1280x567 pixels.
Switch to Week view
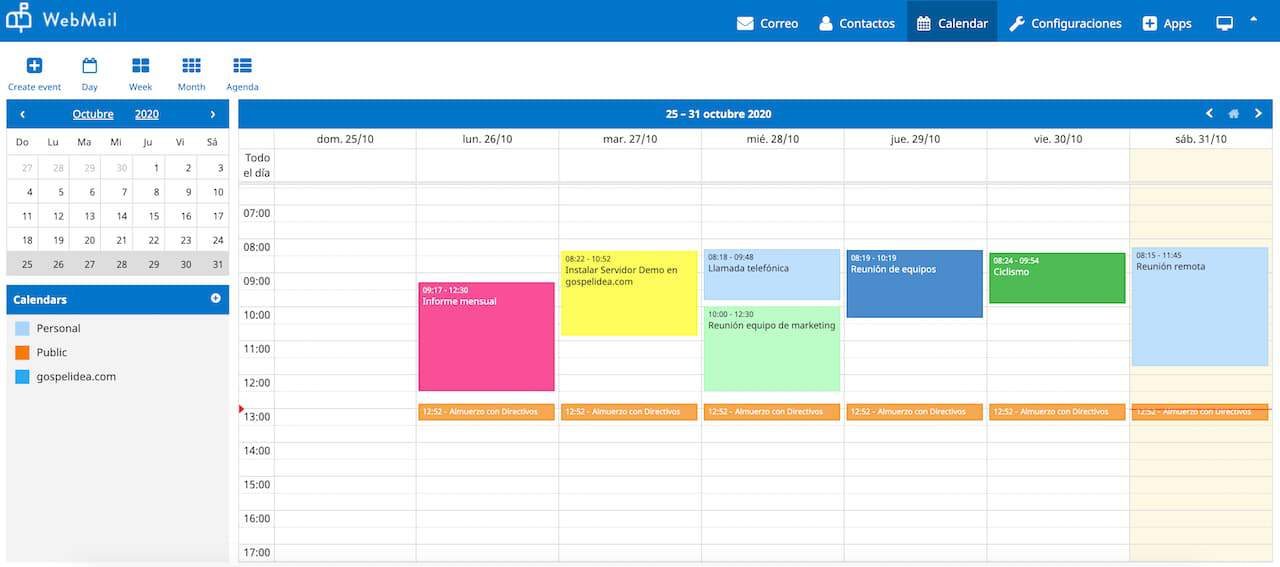point(140,66)
